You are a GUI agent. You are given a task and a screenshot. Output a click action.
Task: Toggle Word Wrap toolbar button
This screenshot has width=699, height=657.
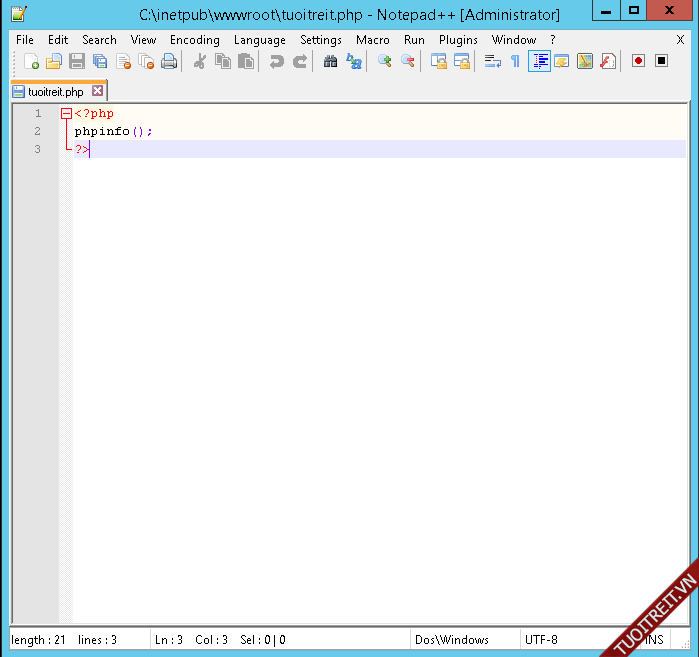click(x=492, y=61)
